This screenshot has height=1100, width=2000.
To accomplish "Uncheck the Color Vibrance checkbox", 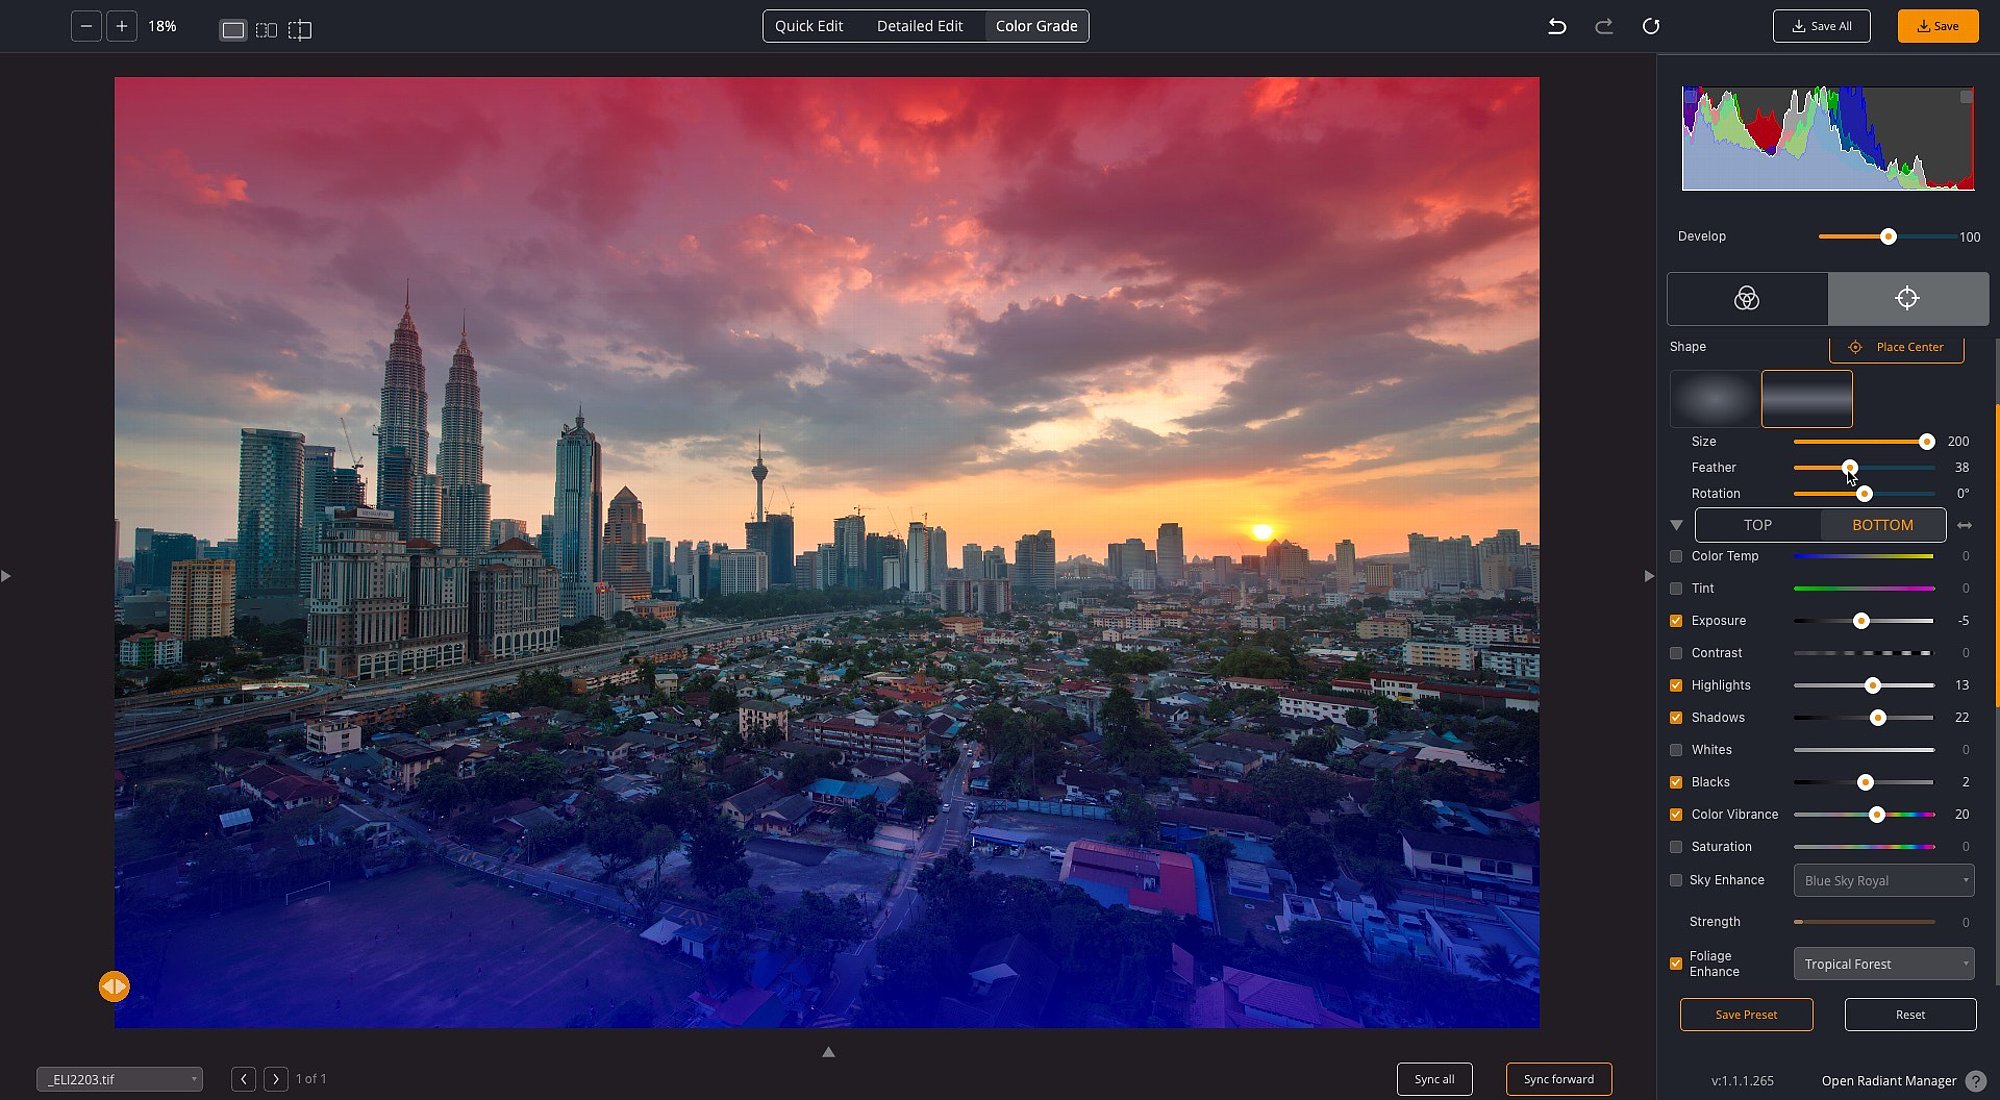I will point(1676,815).
